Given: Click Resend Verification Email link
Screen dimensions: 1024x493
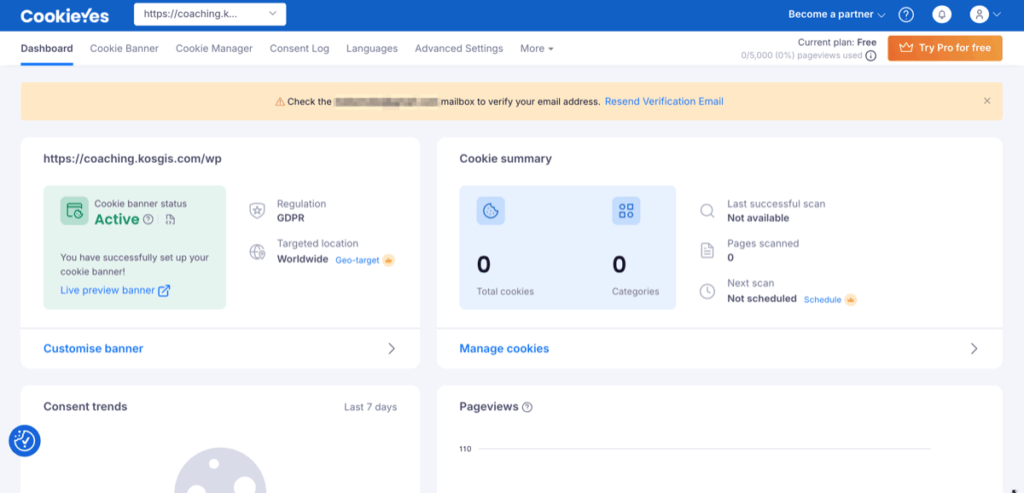Looking at the screenshot, I should [664, 102].
